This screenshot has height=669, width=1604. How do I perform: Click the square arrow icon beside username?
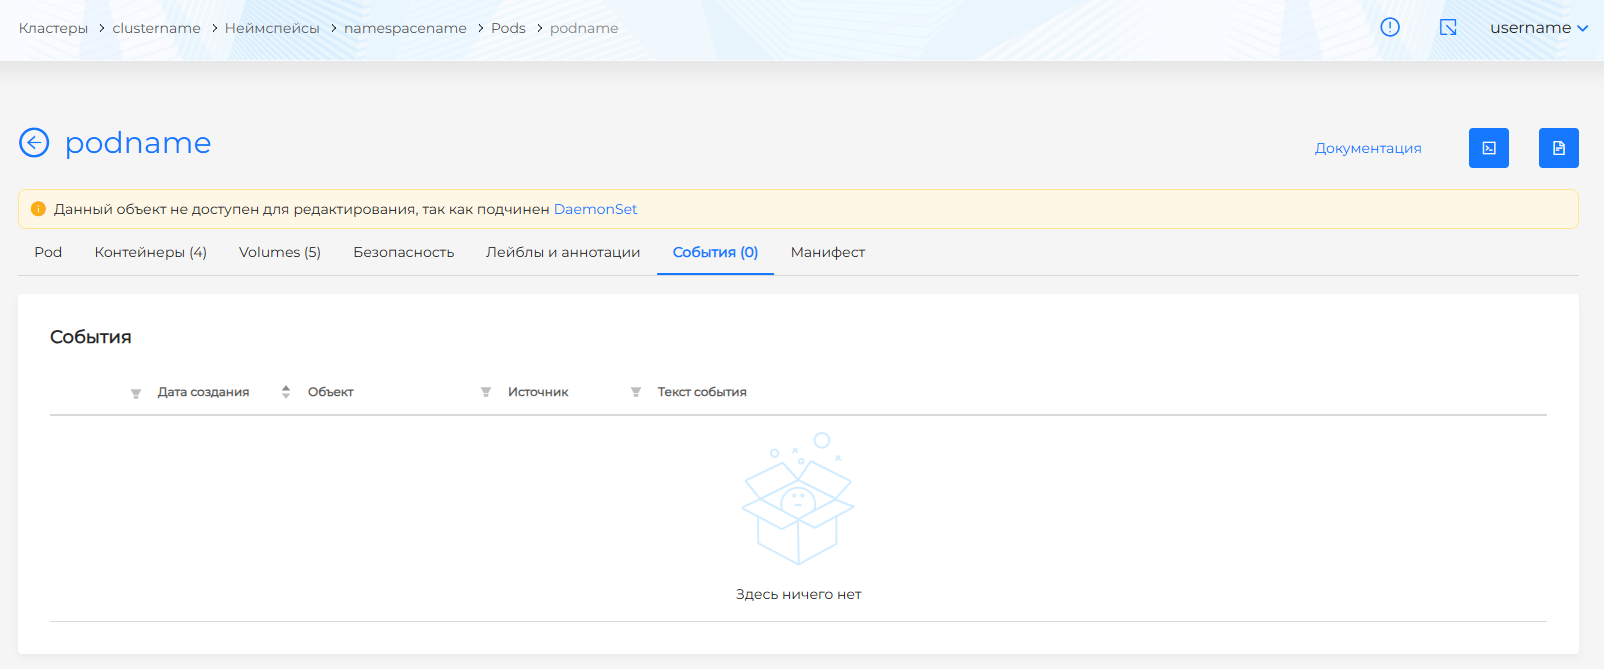[x=1447, y=28]
